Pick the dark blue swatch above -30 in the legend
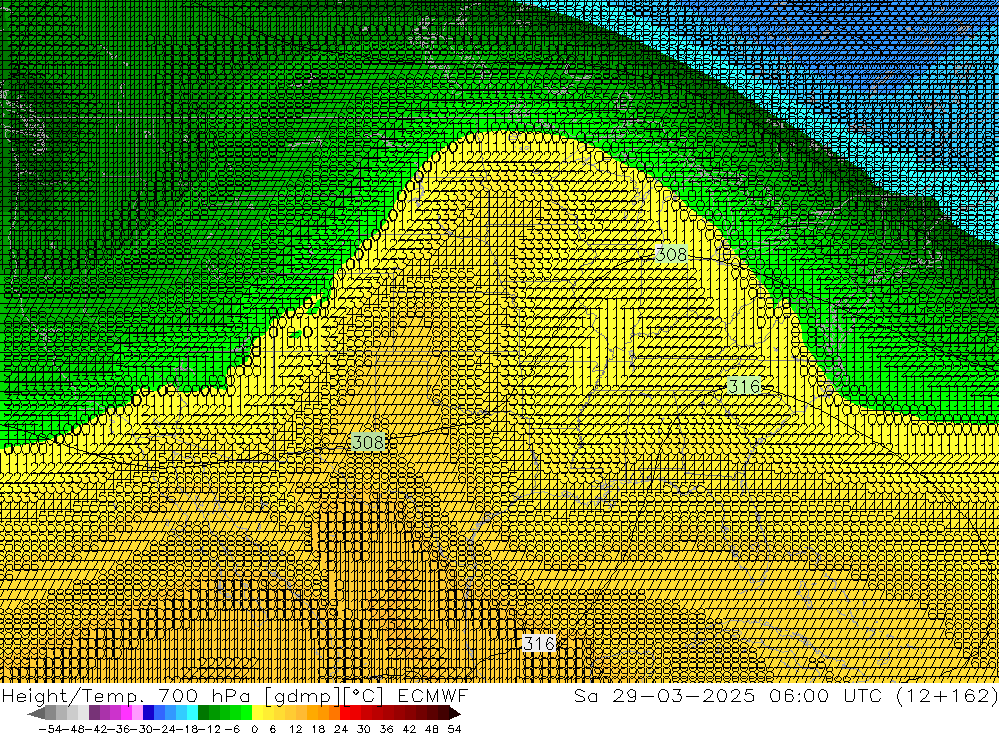 (148, 713)
